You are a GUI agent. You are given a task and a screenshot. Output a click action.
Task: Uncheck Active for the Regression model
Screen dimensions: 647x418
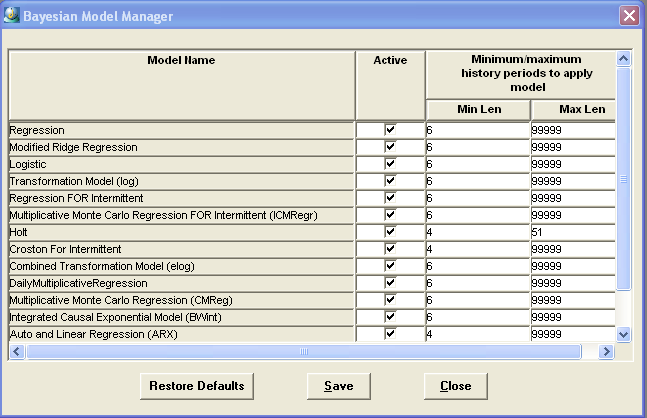click(390, 130)
